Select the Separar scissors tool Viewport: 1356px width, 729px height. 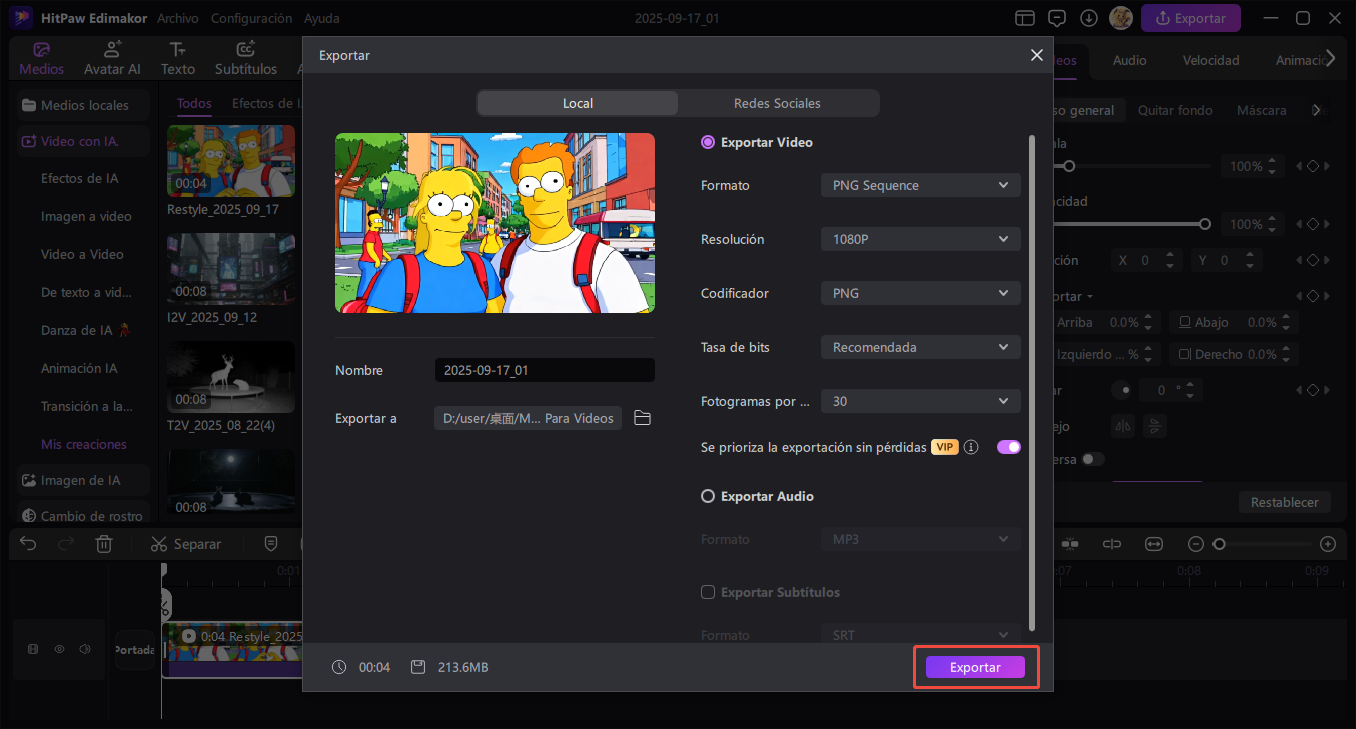[185, 544]
